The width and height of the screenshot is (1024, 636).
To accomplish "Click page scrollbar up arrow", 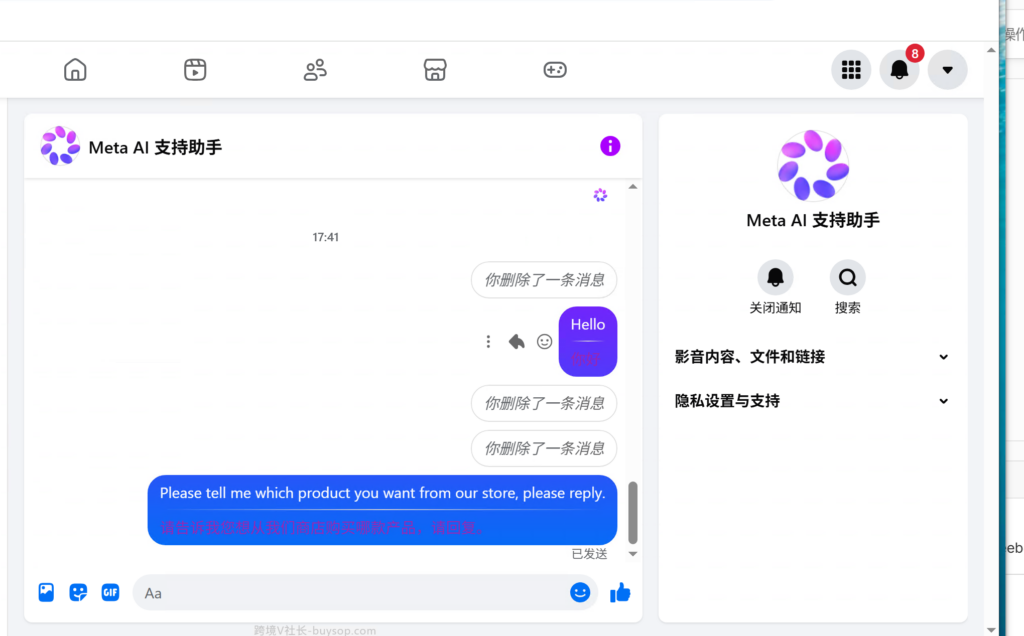I will pos(991,50).
